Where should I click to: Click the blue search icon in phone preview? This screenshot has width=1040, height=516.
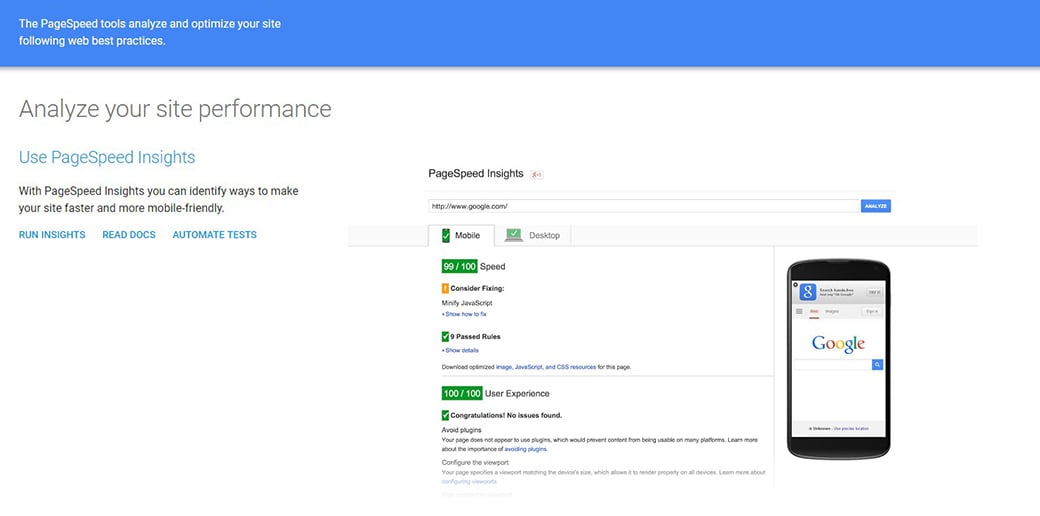(878, 365)
